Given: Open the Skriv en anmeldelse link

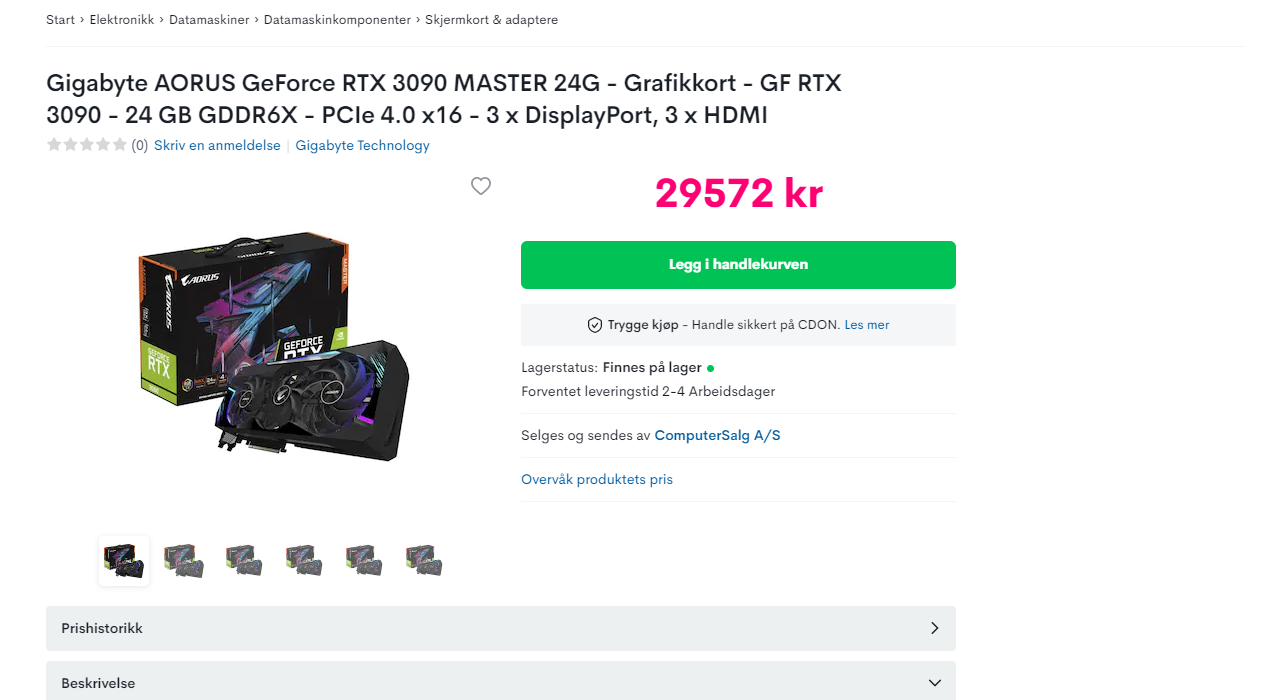Looking at the screenshot, I should tap(217, 145).
